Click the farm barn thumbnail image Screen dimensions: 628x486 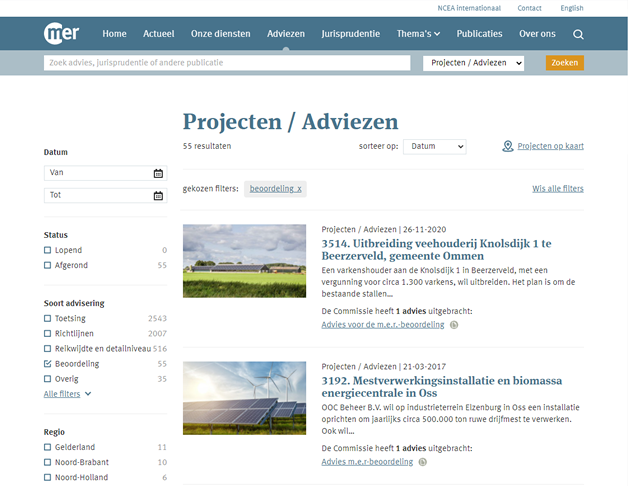[244, 261]
